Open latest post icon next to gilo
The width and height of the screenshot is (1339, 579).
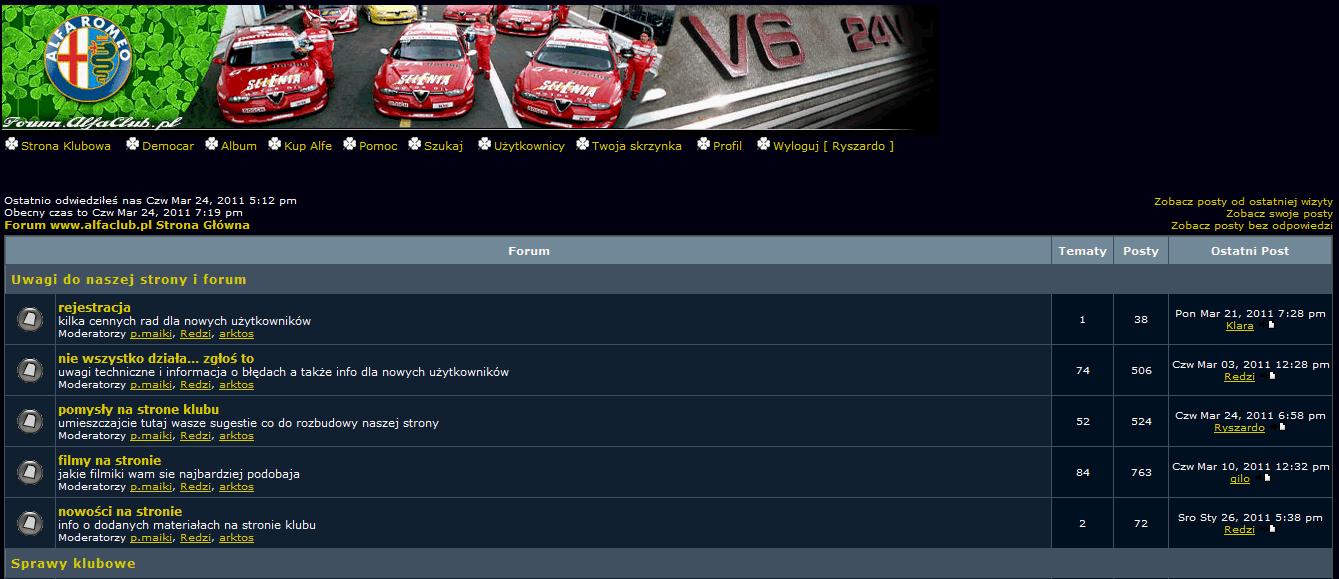(1267, 479)
